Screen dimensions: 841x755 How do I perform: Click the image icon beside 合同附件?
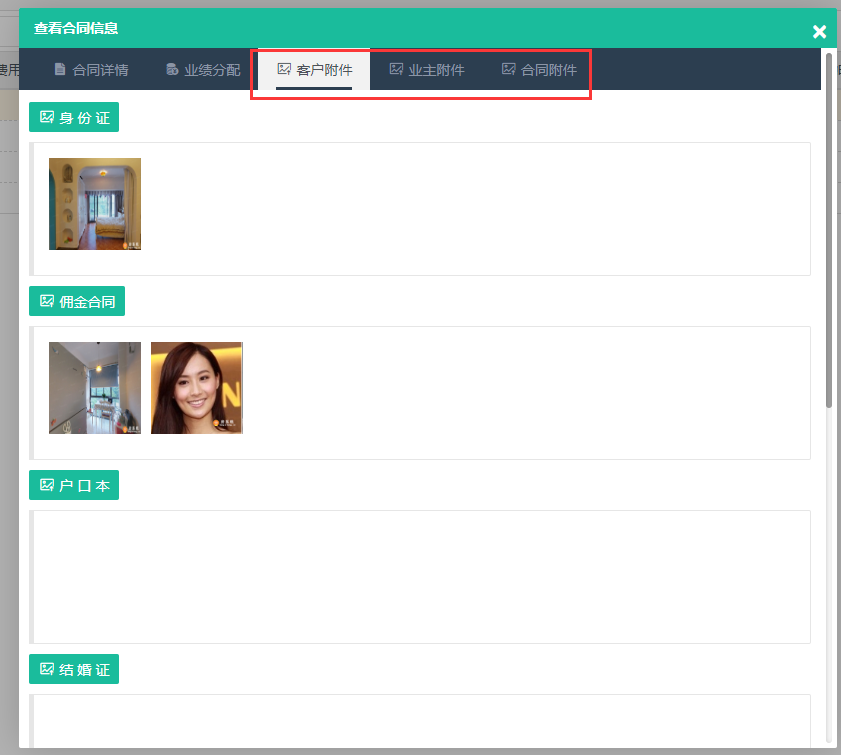[508, 69]
